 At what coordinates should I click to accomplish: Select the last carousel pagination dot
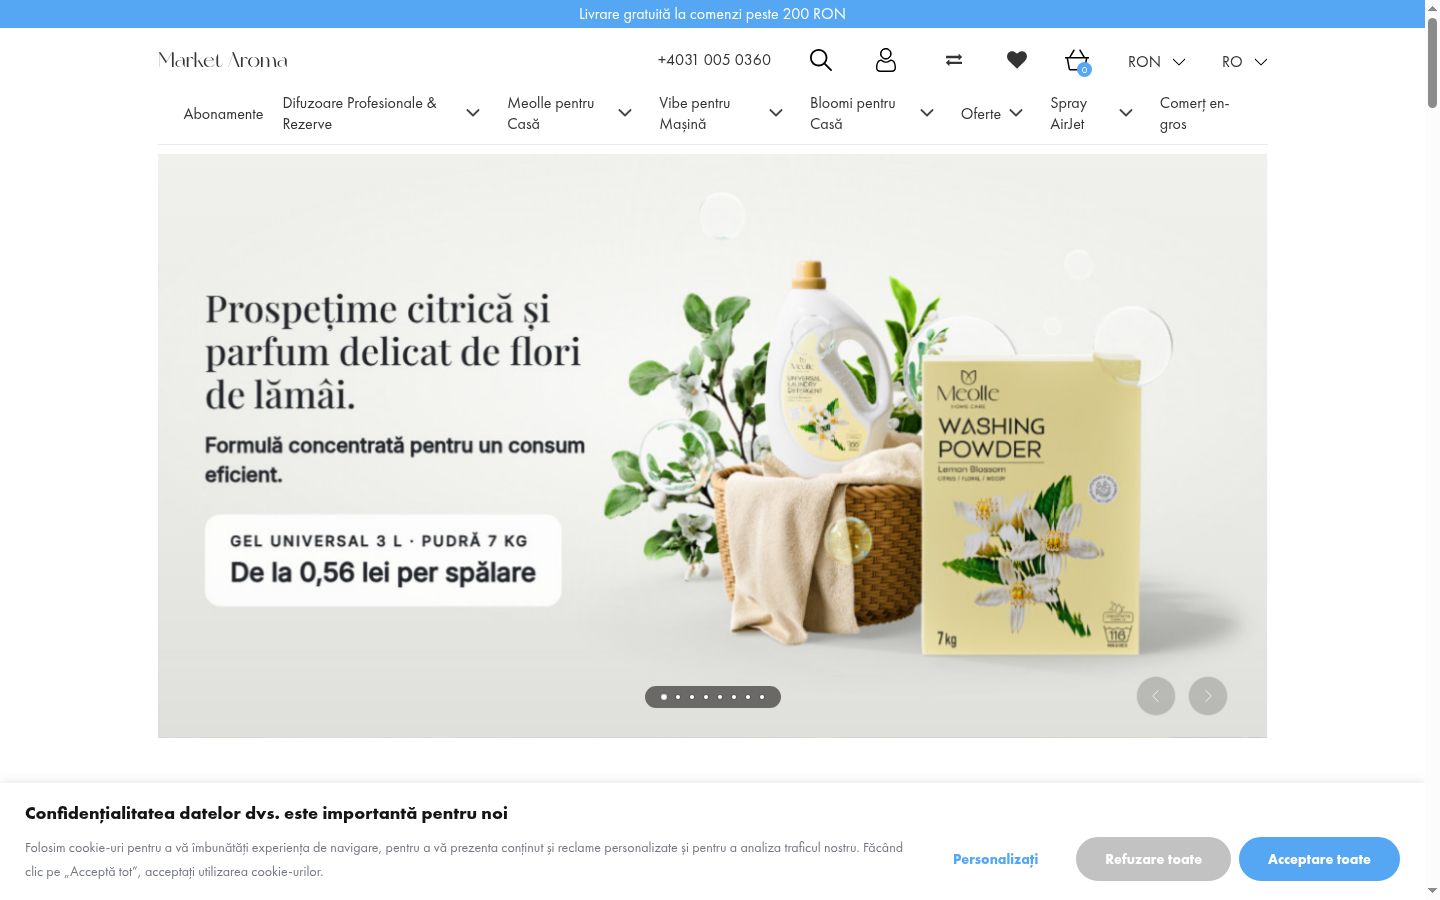[x=762, y=697]
